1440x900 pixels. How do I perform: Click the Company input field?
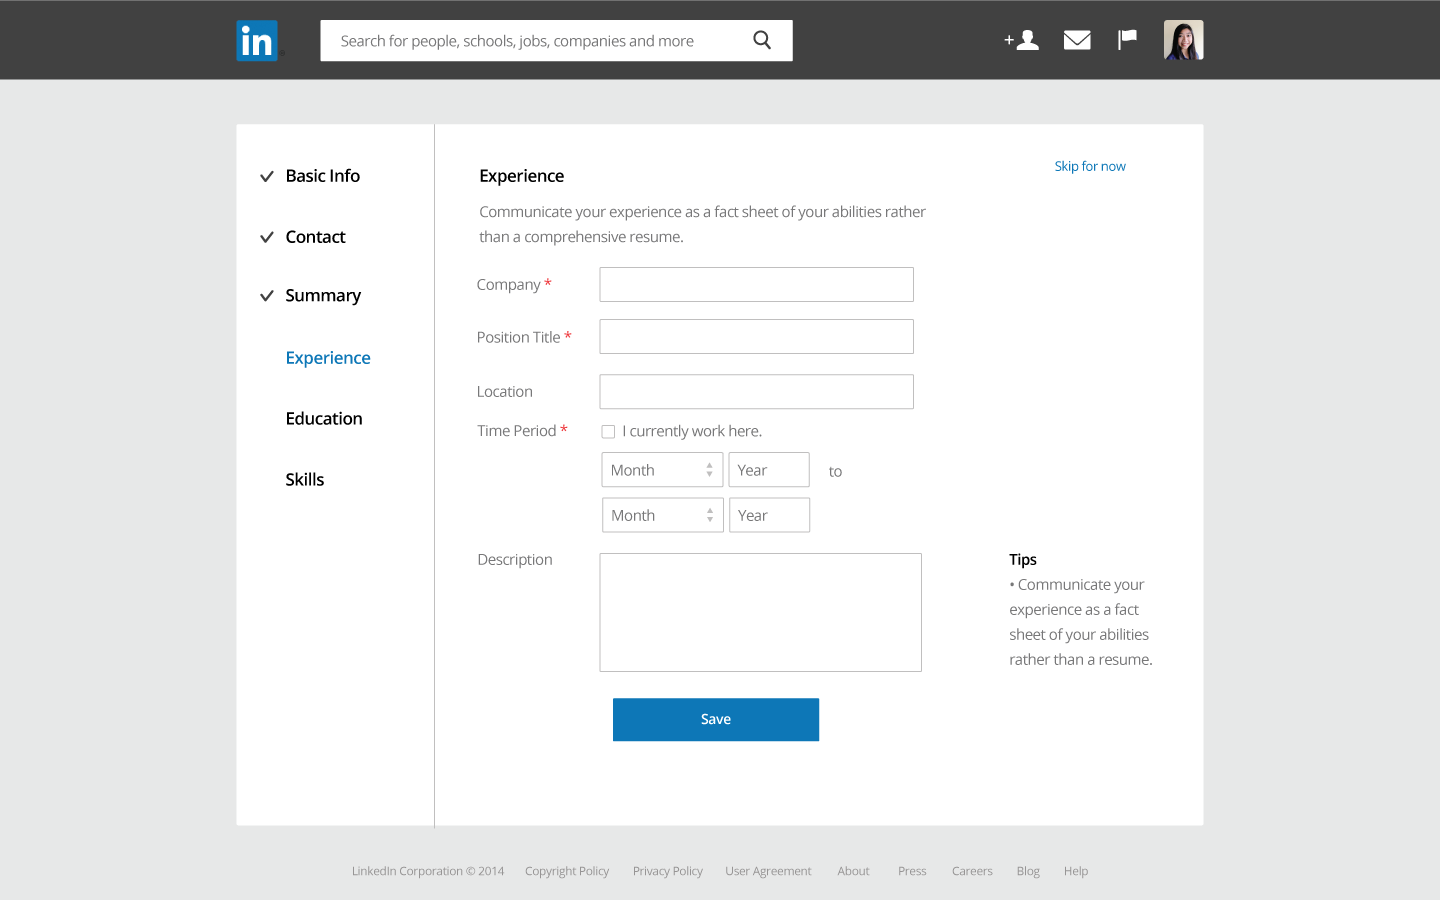click(756, 285)
